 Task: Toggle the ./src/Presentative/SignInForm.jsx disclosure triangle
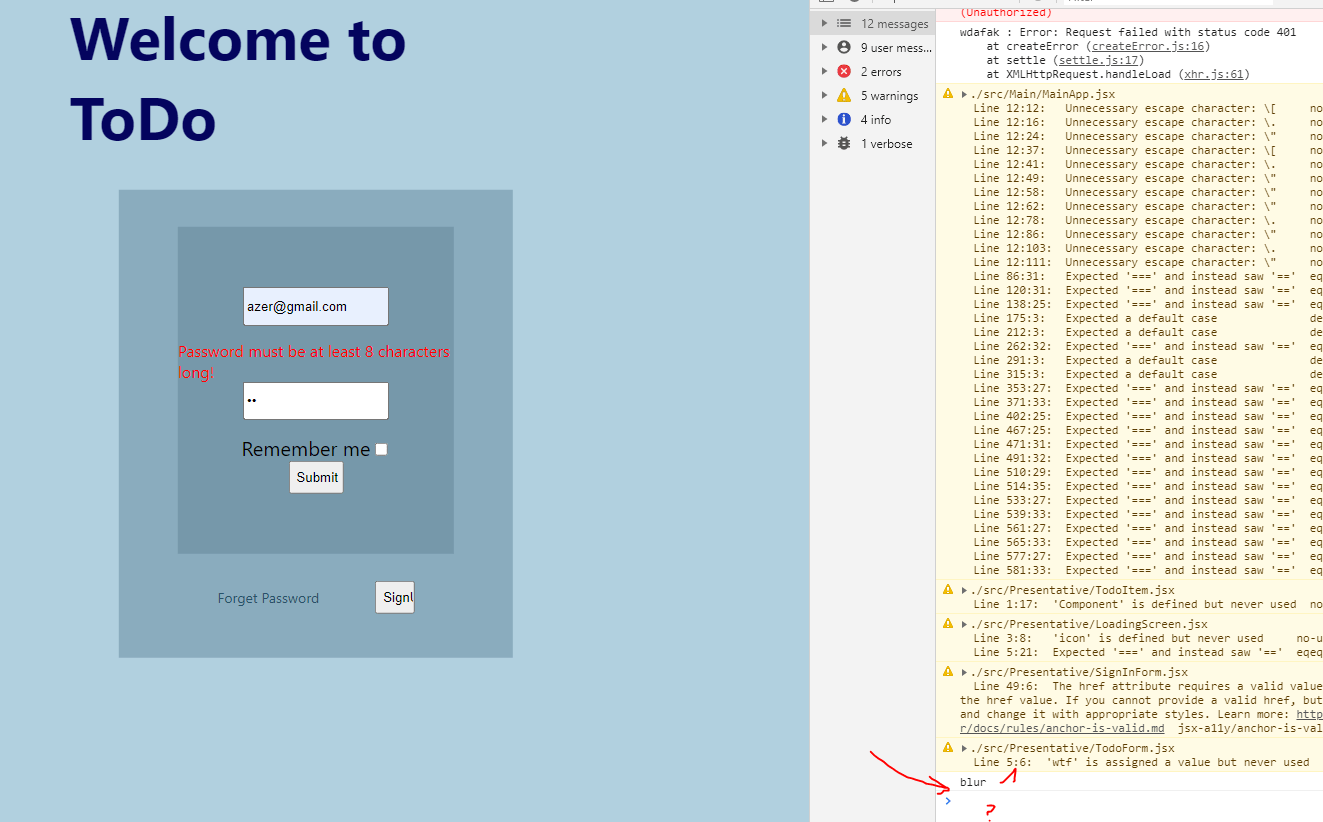pyautogui.click(x=964, y=672)
